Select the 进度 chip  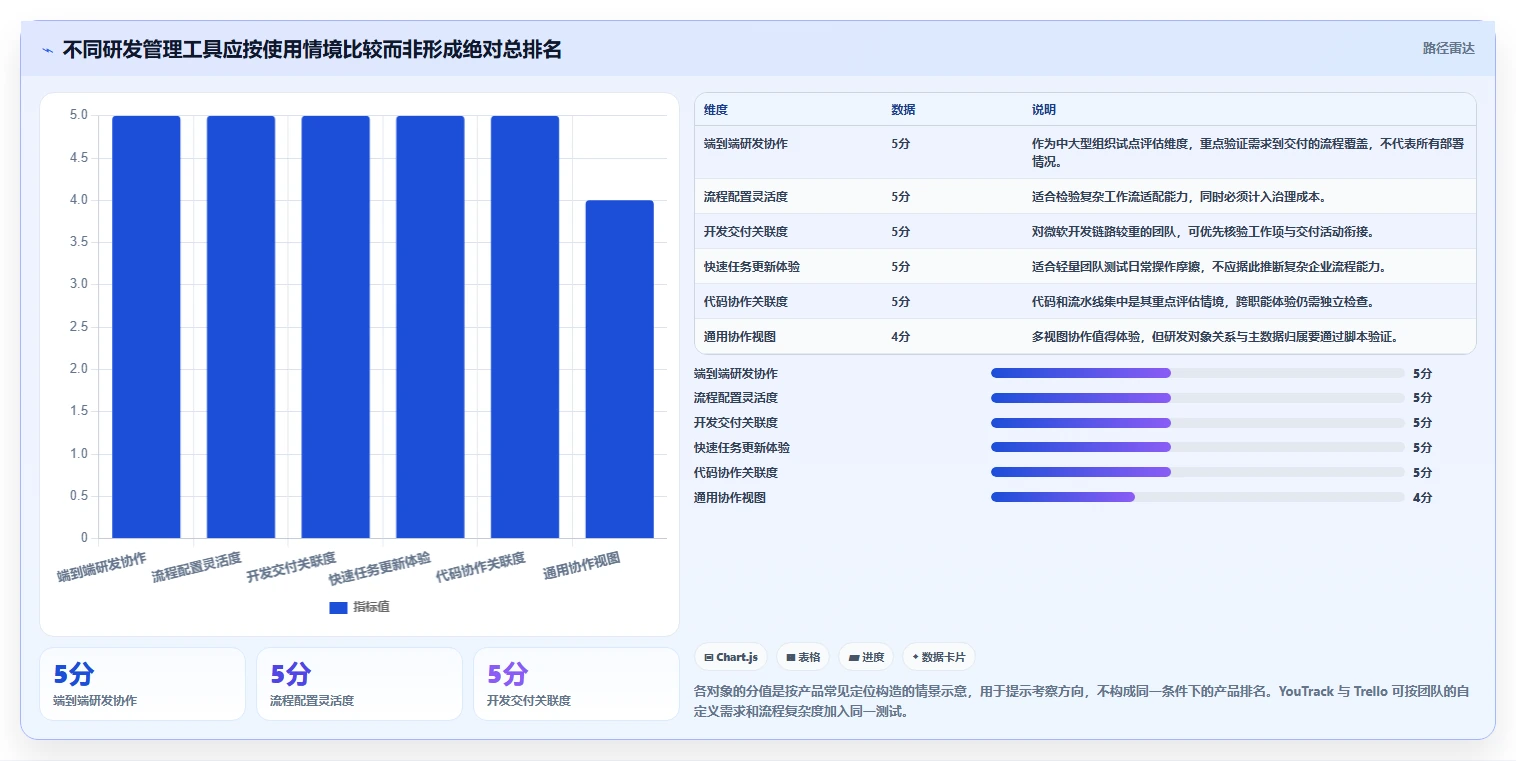point(866,657)
